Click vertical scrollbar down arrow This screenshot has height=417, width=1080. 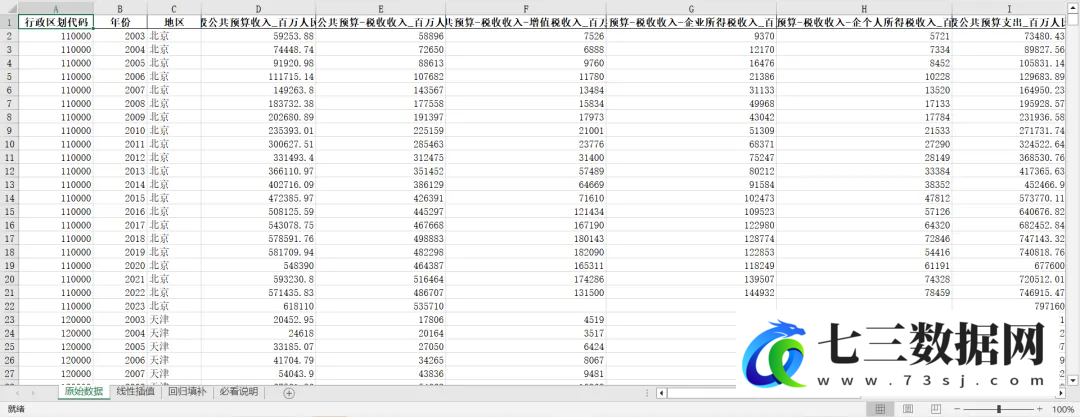coord(1072,380)
